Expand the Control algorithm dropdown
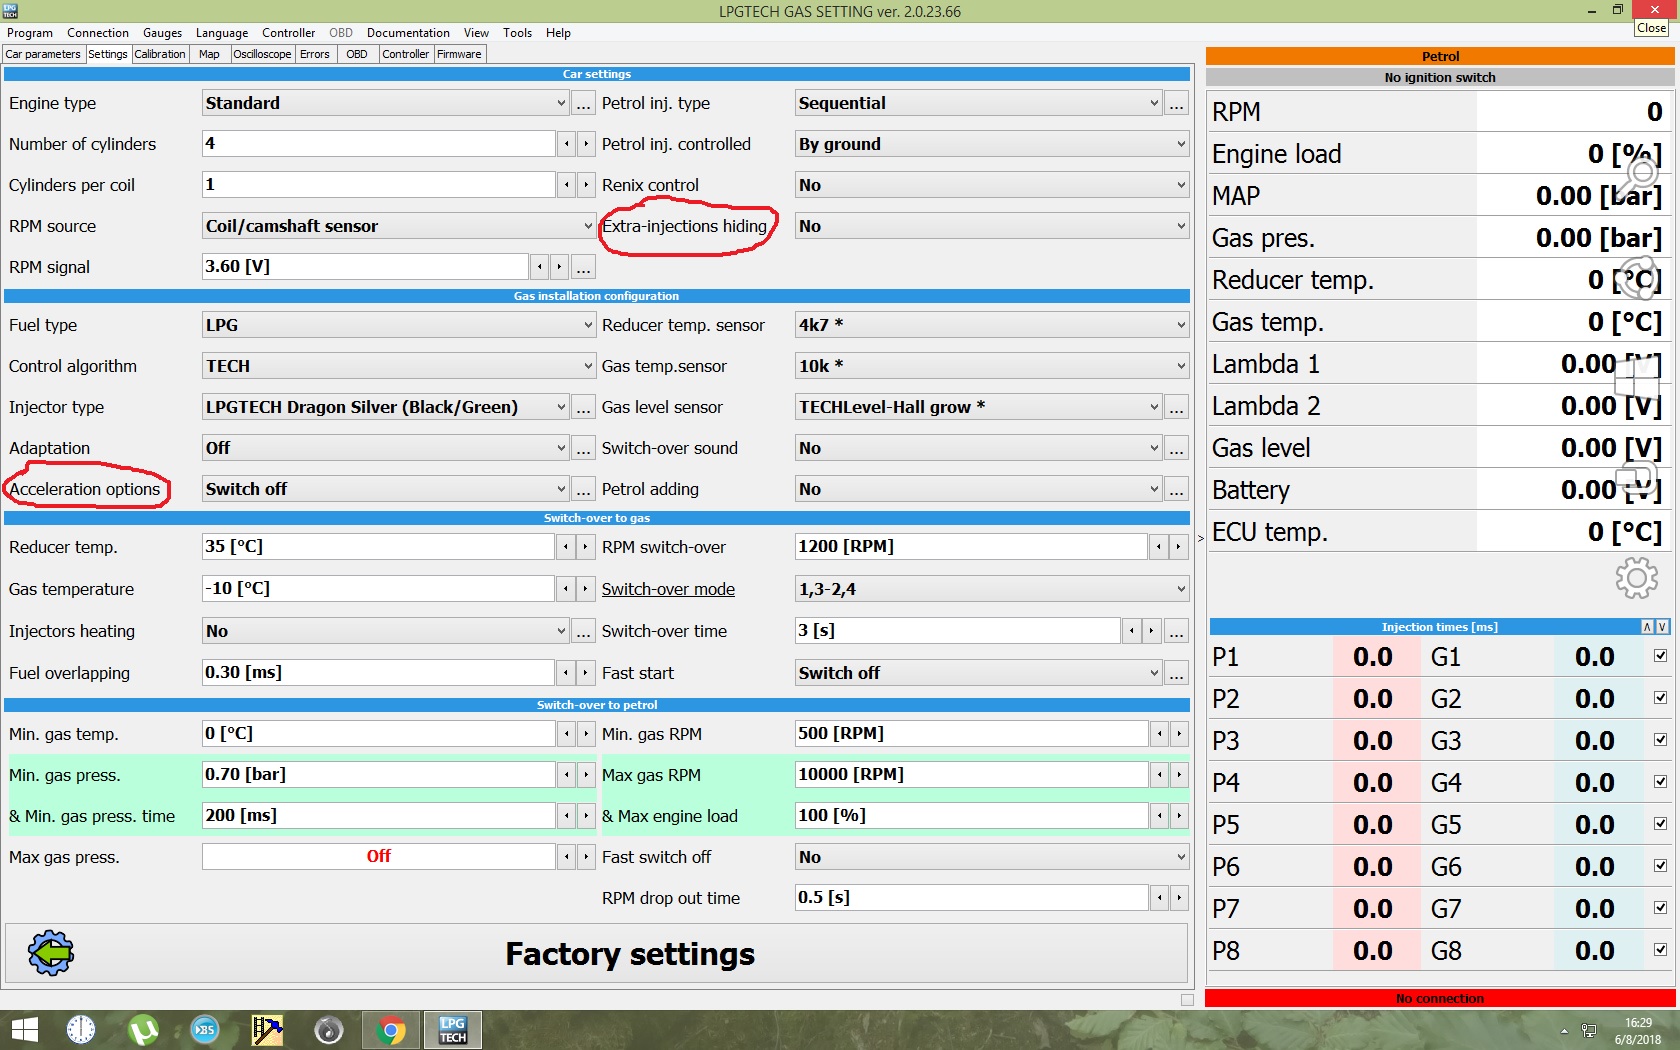Screen dimensions: 1680x1050 [399, 366]
